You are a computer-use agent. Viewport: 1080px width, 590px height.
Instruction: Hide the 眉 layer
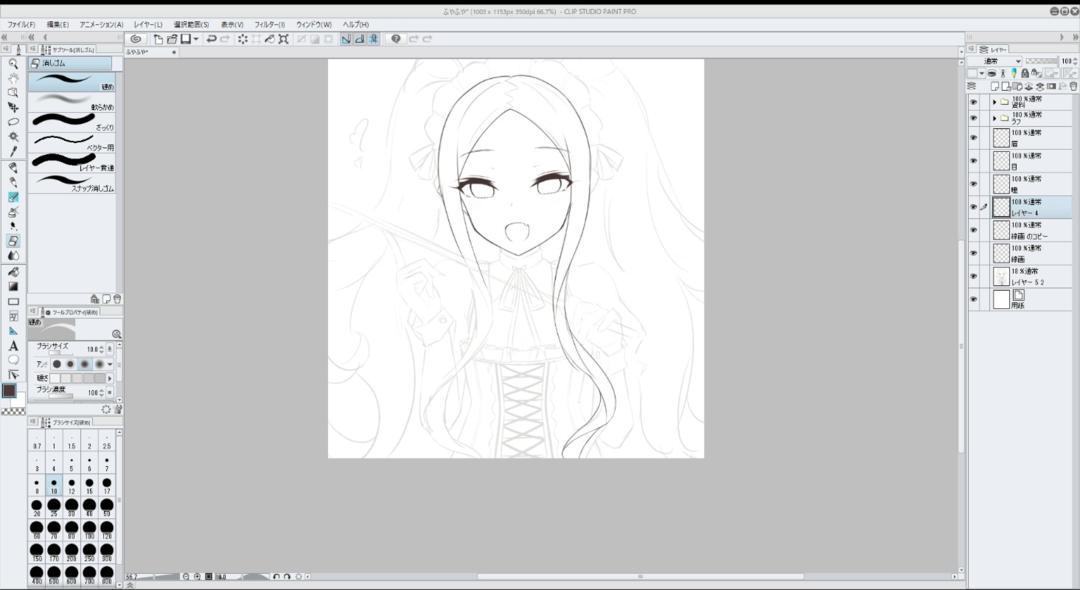pyautogui.click(x=973, y=138)
